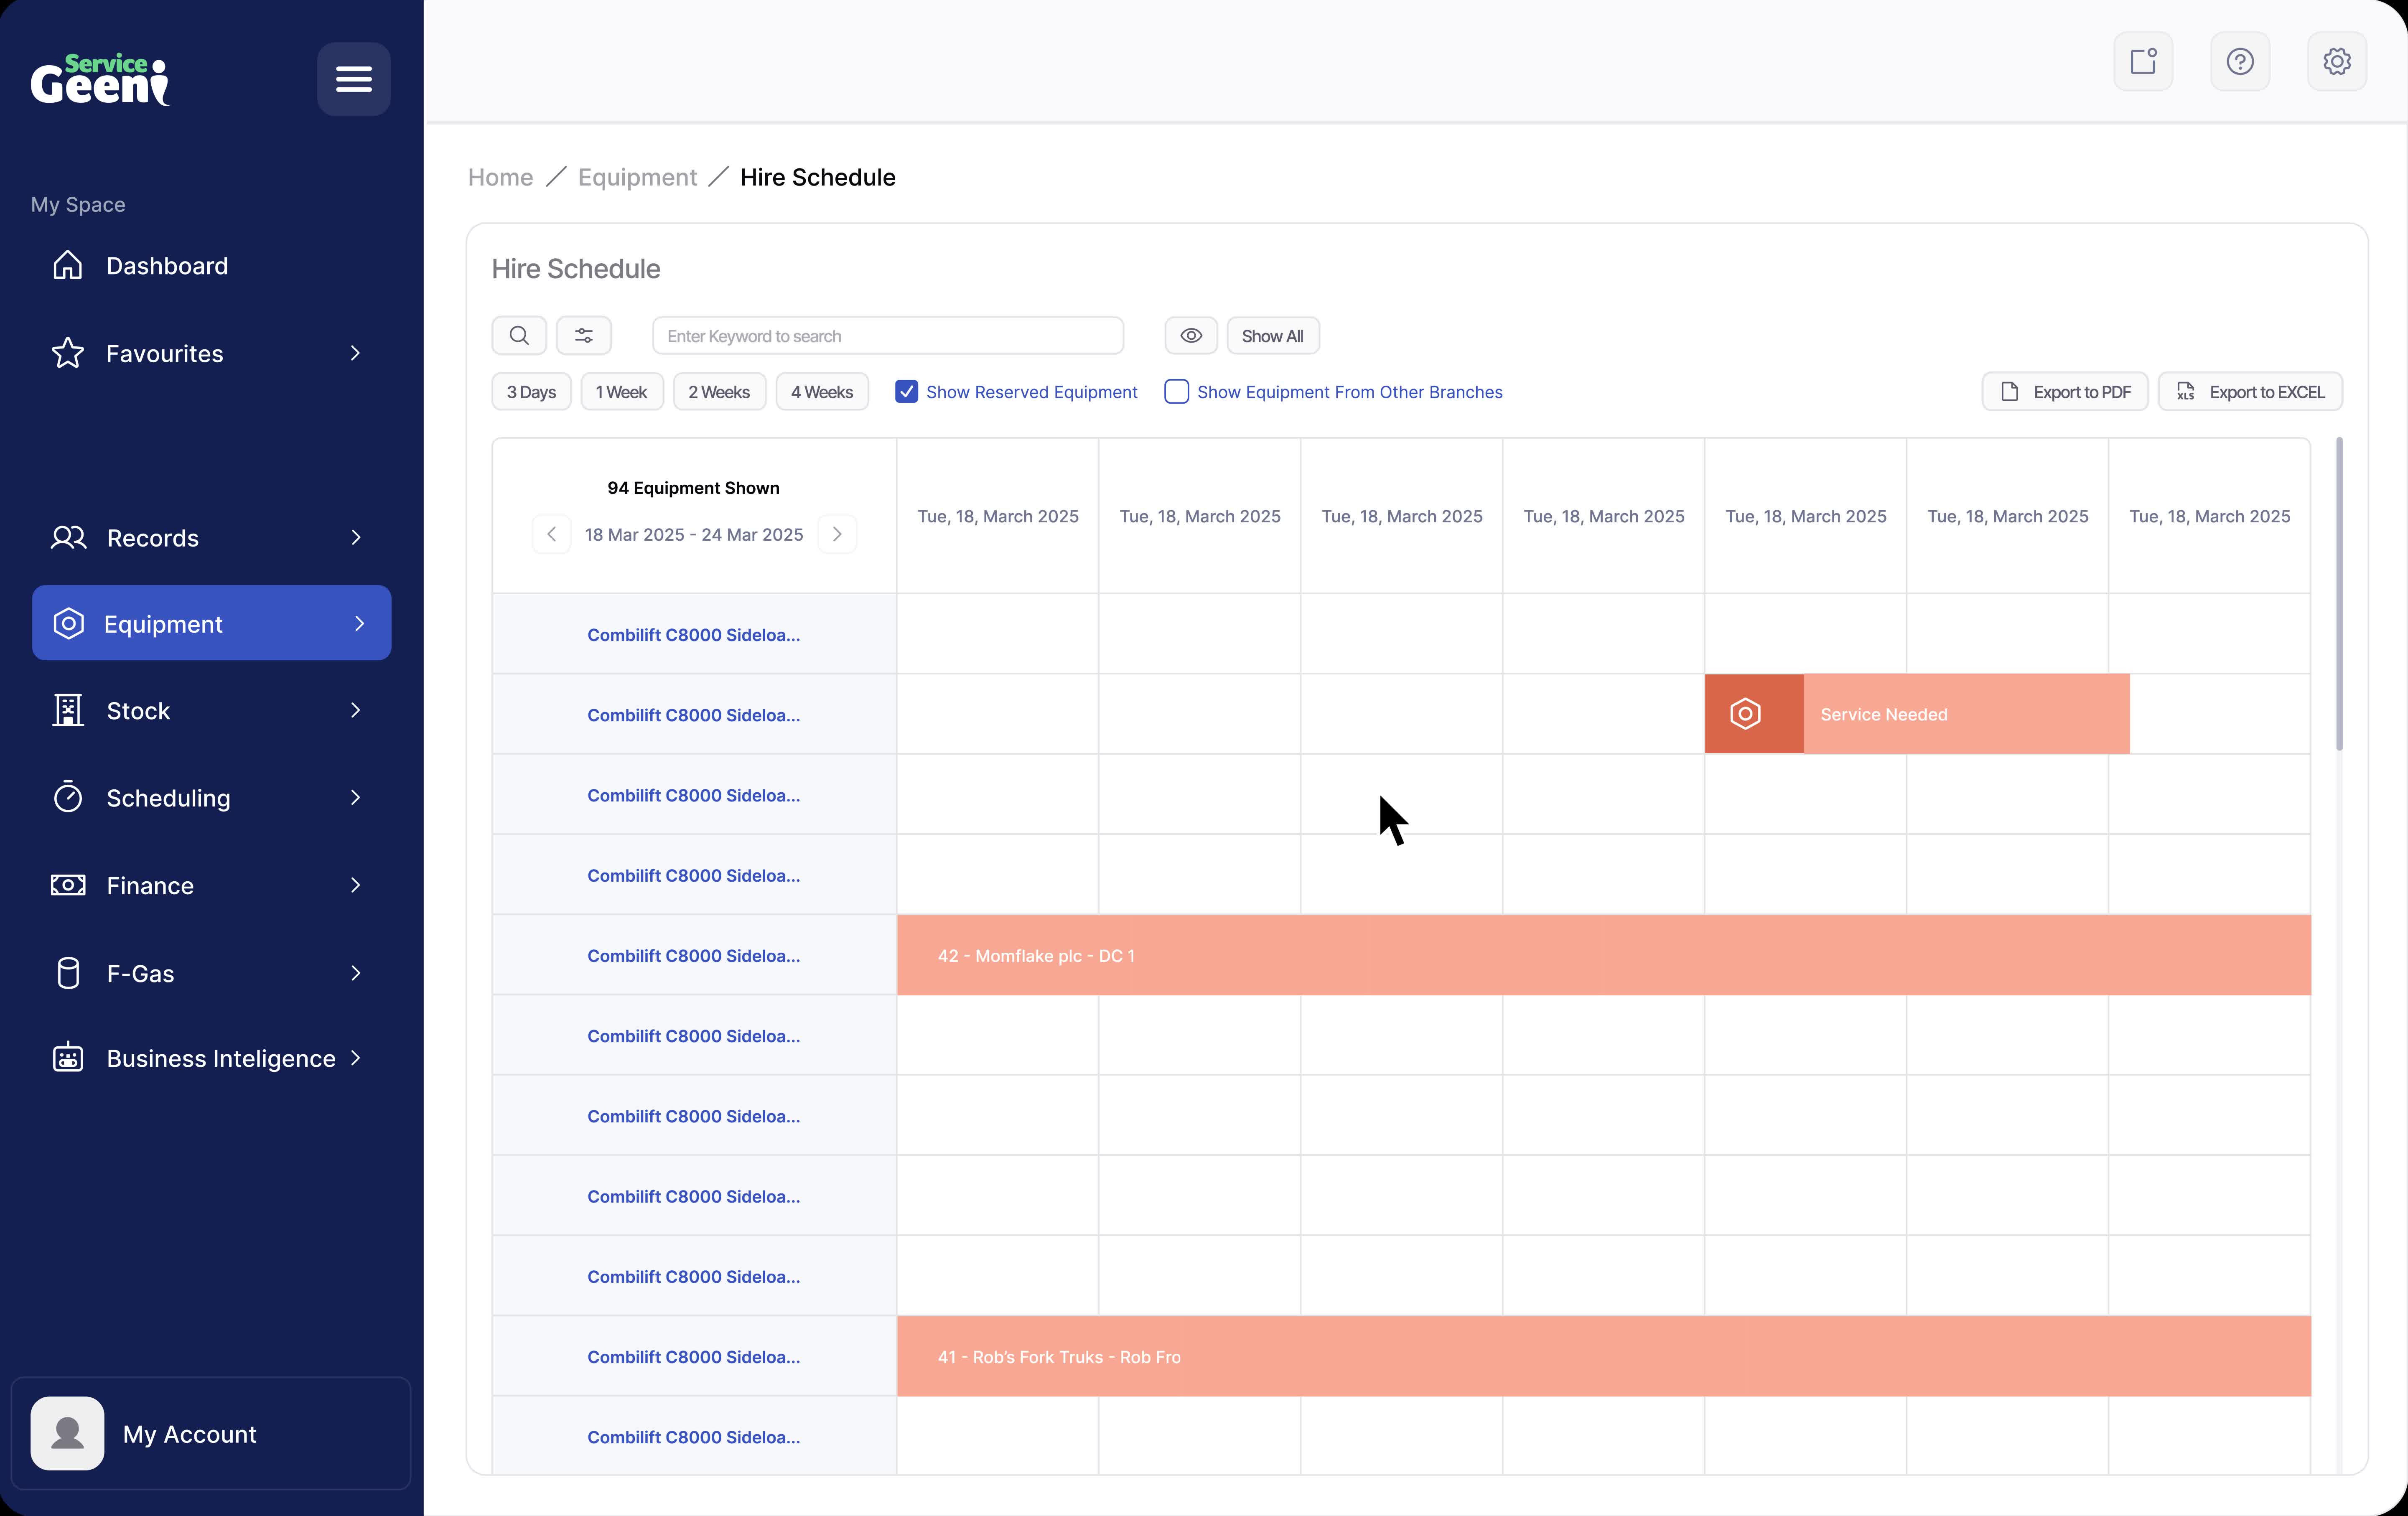The height and width of the screenshot is (1516, 2408).
Task: Toggle the hamburger menu button
Action: [354, 79]
